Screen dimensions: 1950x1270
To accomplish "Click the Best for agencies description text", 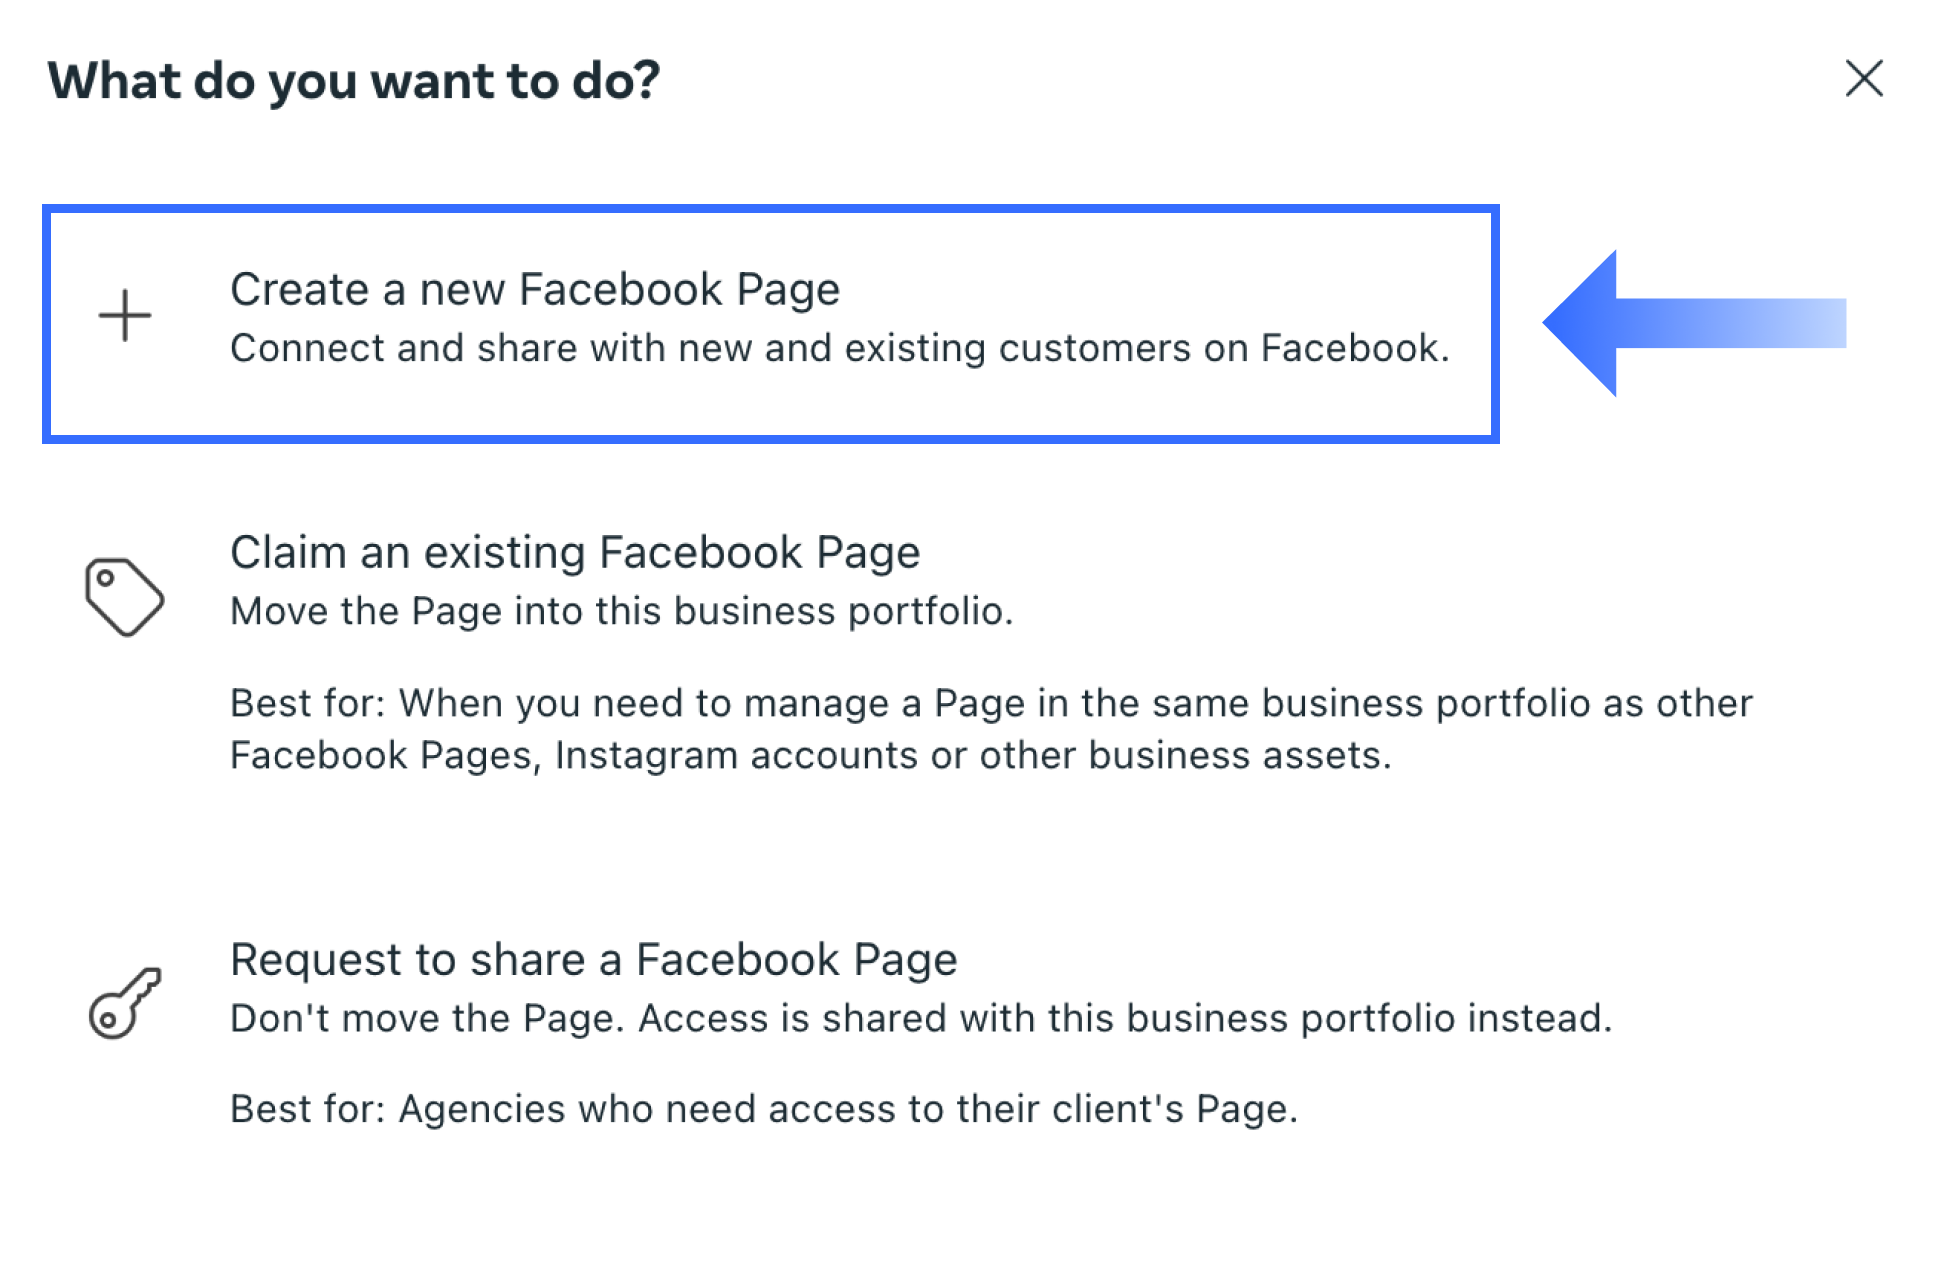I will [766, 1108].
